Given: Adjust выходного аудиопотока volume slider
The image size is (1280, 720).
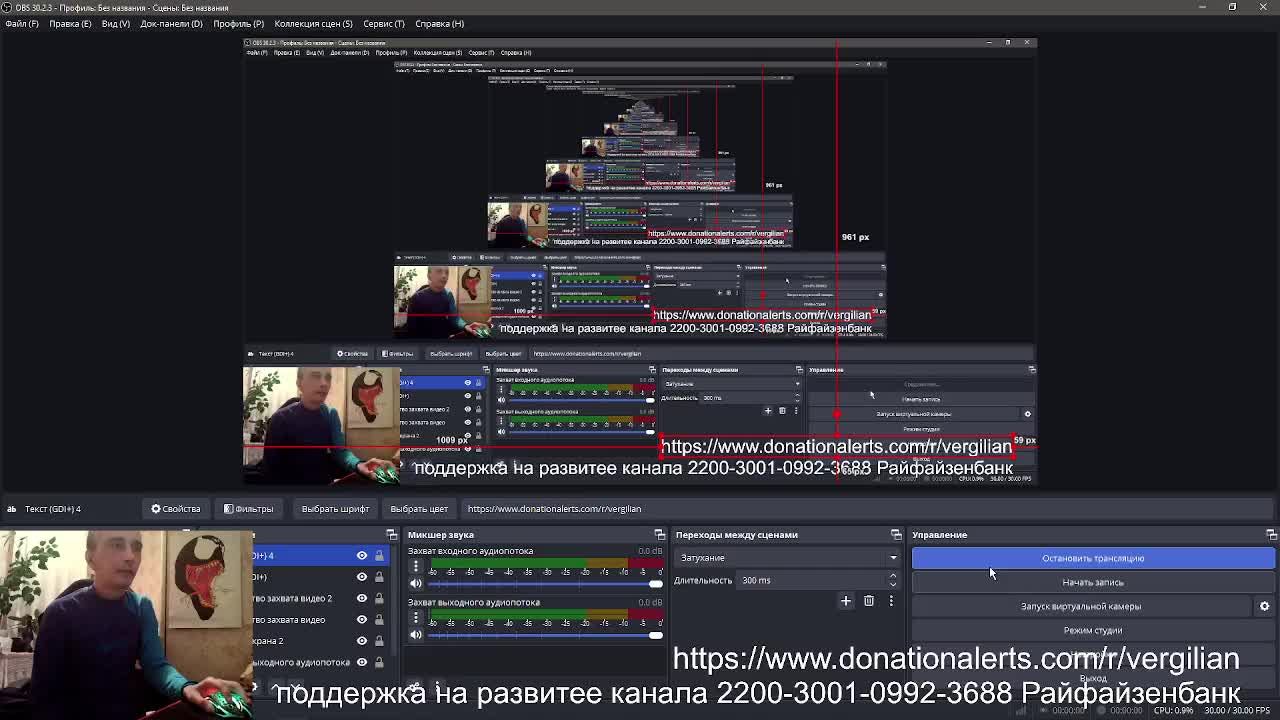Looking at the screenshot, I should 546,634.
